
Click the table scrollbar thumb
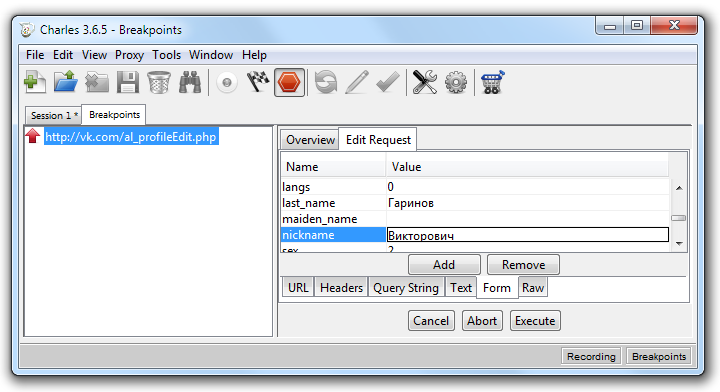pyautogui.click(x=679, y=218)
